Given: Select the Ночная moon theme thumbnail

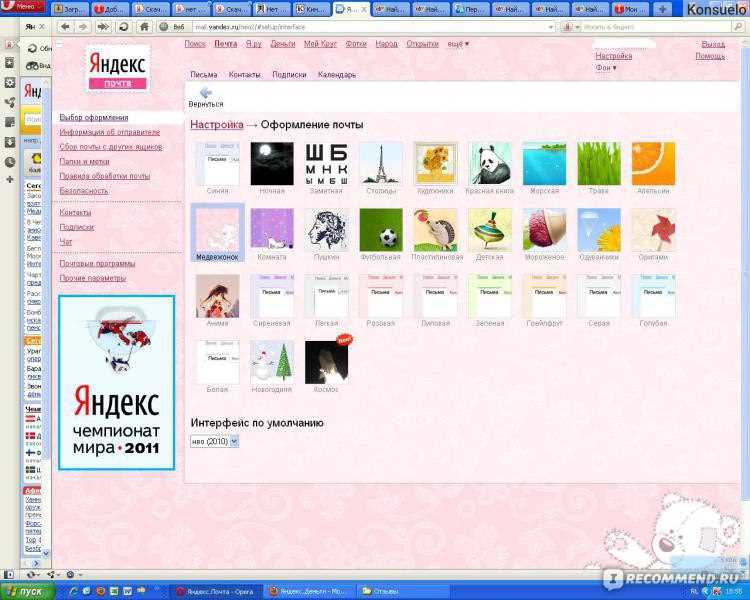Looking at the screenshot, I should (272, 163).
